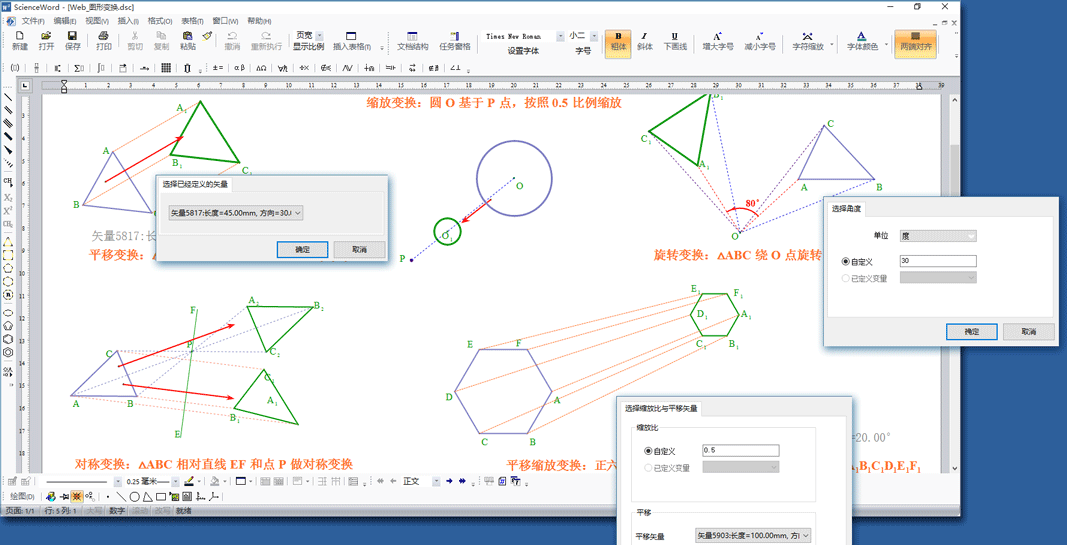Click the Font Color (字体颜色) swatch
1067x545 pixels.
tap(862, 40)
